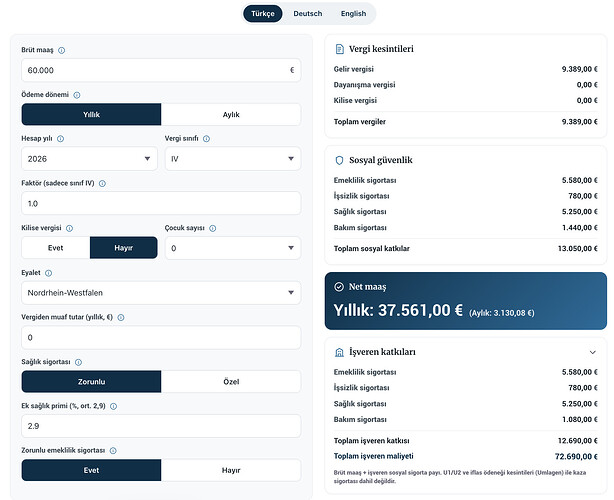Open the Hesap yılı dropdown showing 2026

pyautogui.click(x=89, y=159)
